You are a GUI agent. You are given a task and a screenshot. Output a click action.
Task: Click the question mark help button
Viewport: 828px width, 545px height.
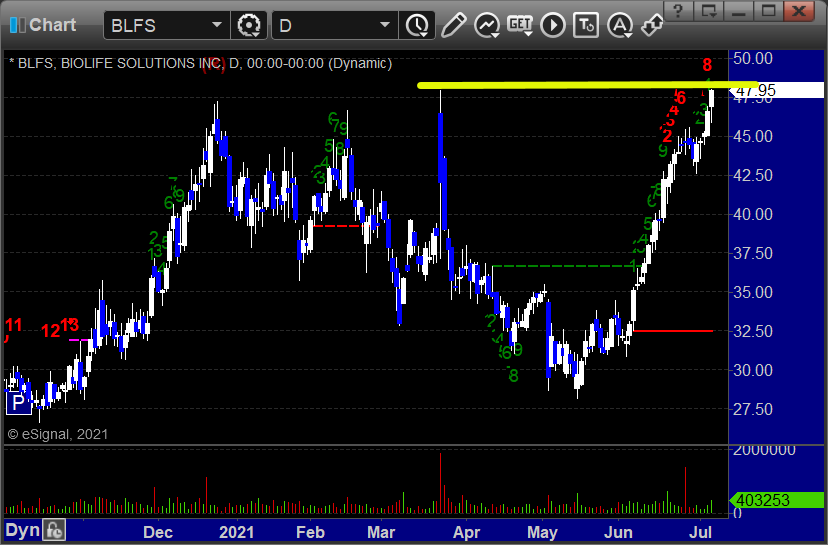coord(679,11)
